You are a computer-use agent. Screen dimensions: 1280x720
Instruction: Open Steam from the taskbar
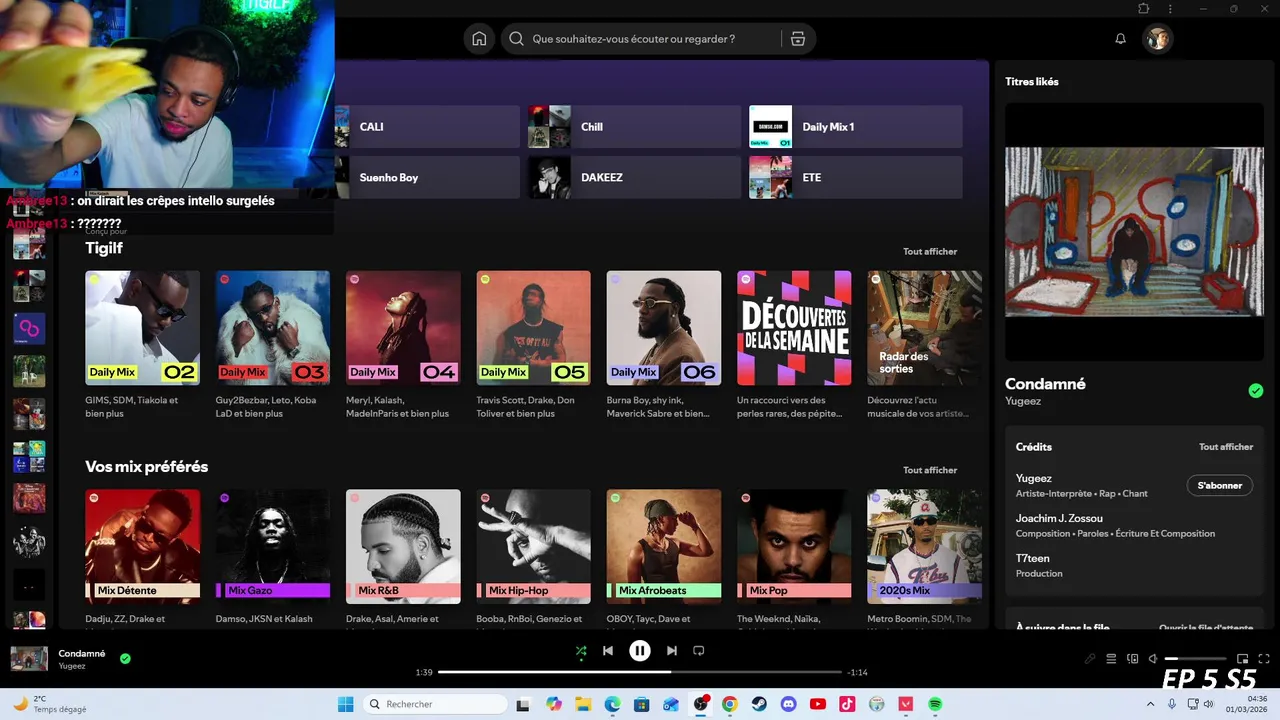pyautogui.click(x=759, y=704)
